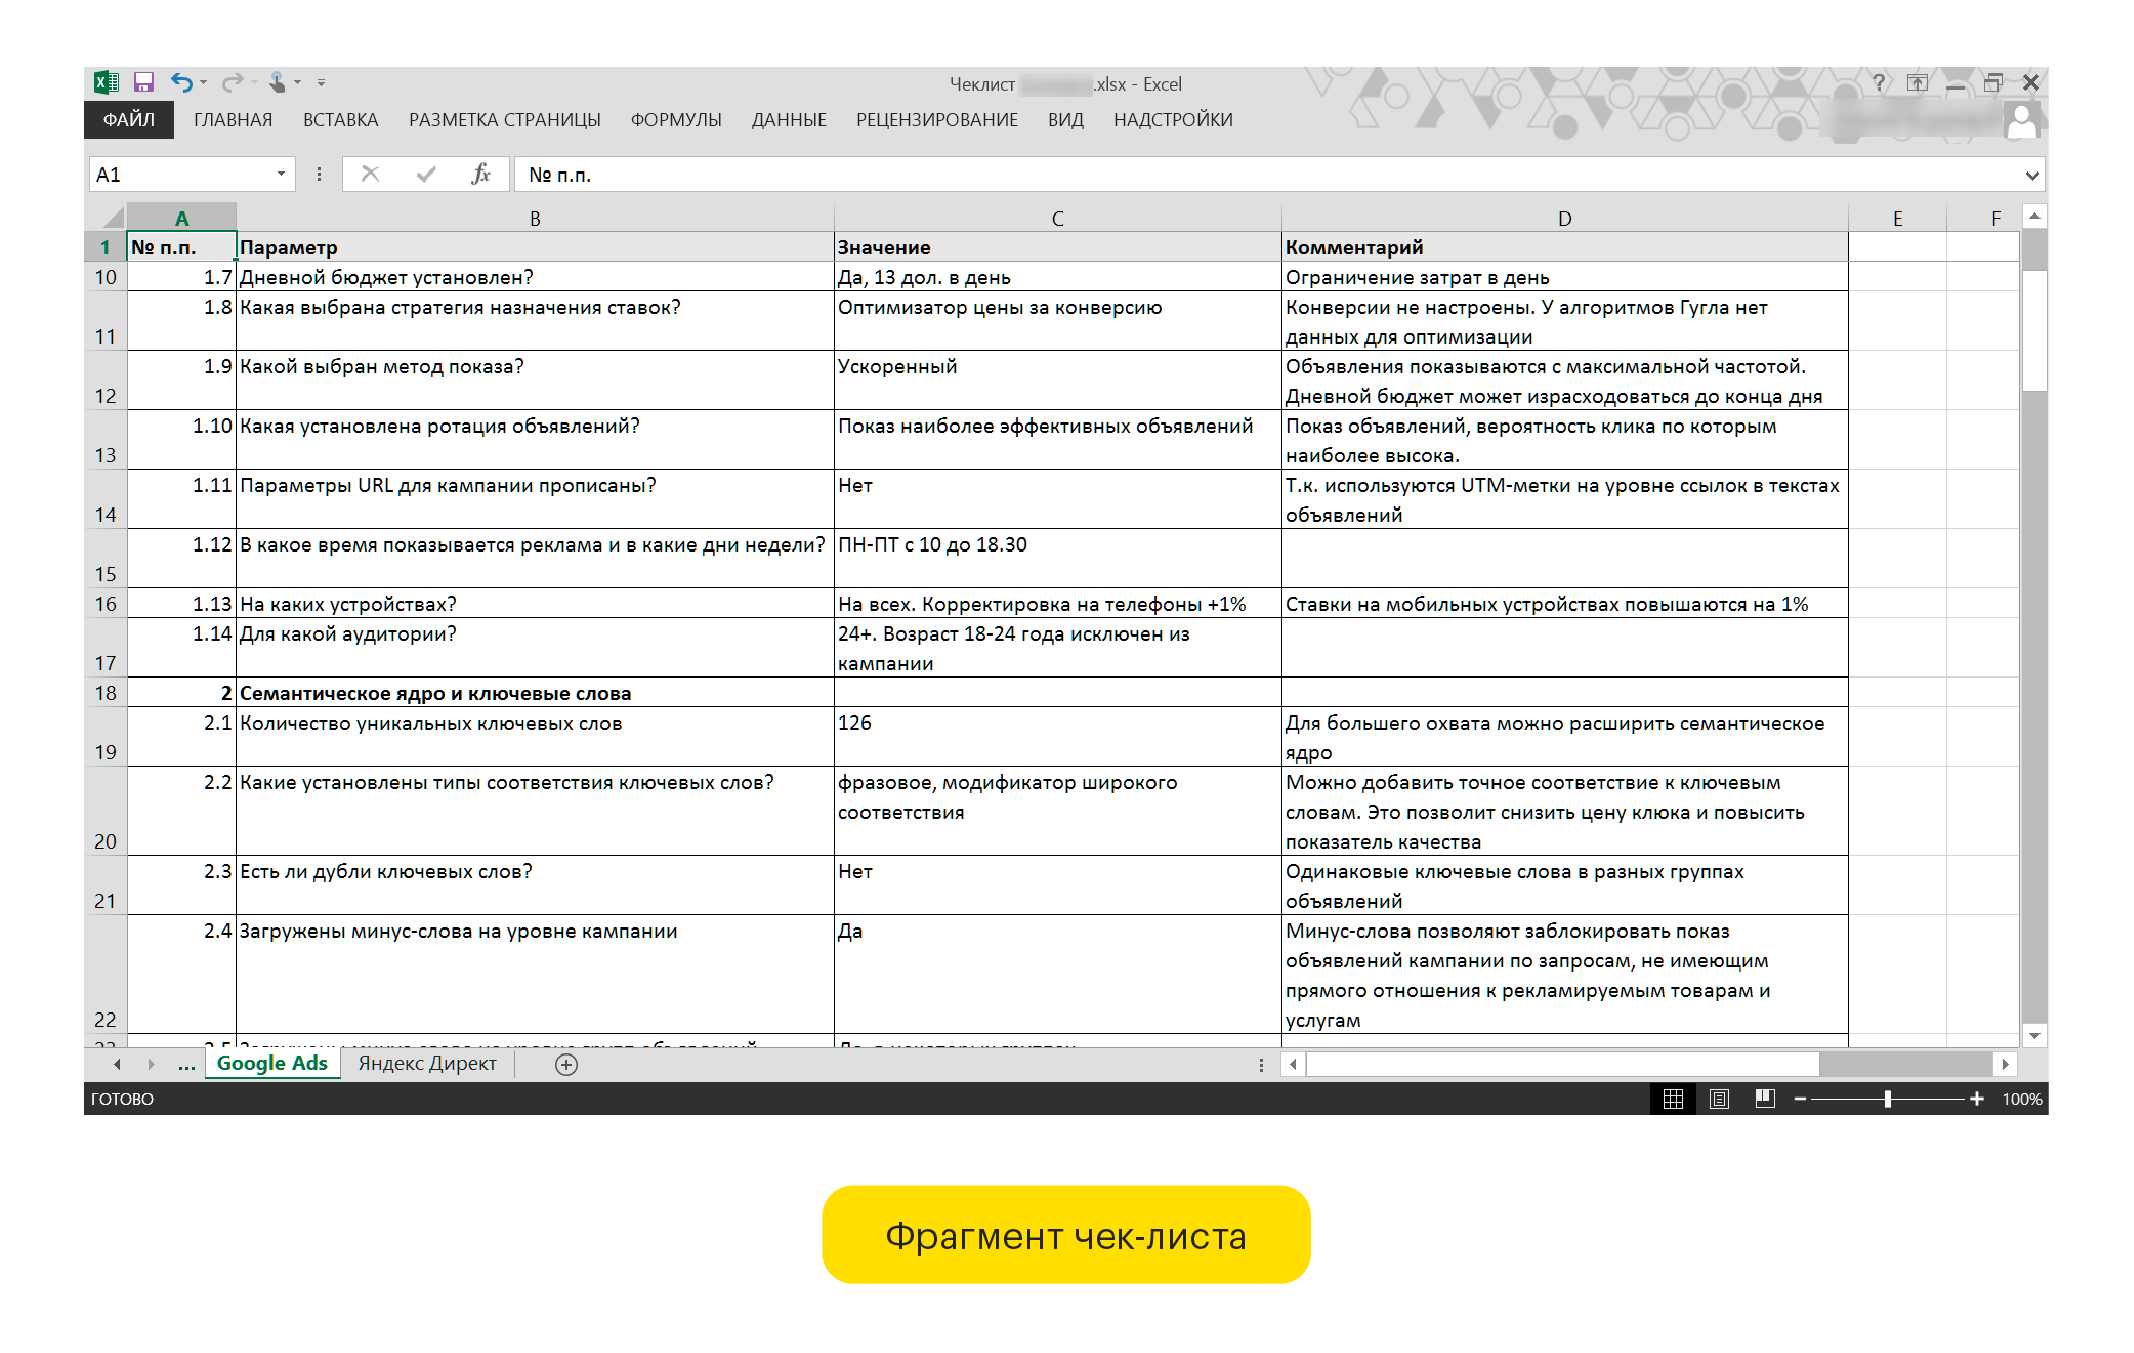Switch to the Яндекс Директ sheet tab
This screenshot has width=2134, height=1353.
pos(427,1064)
